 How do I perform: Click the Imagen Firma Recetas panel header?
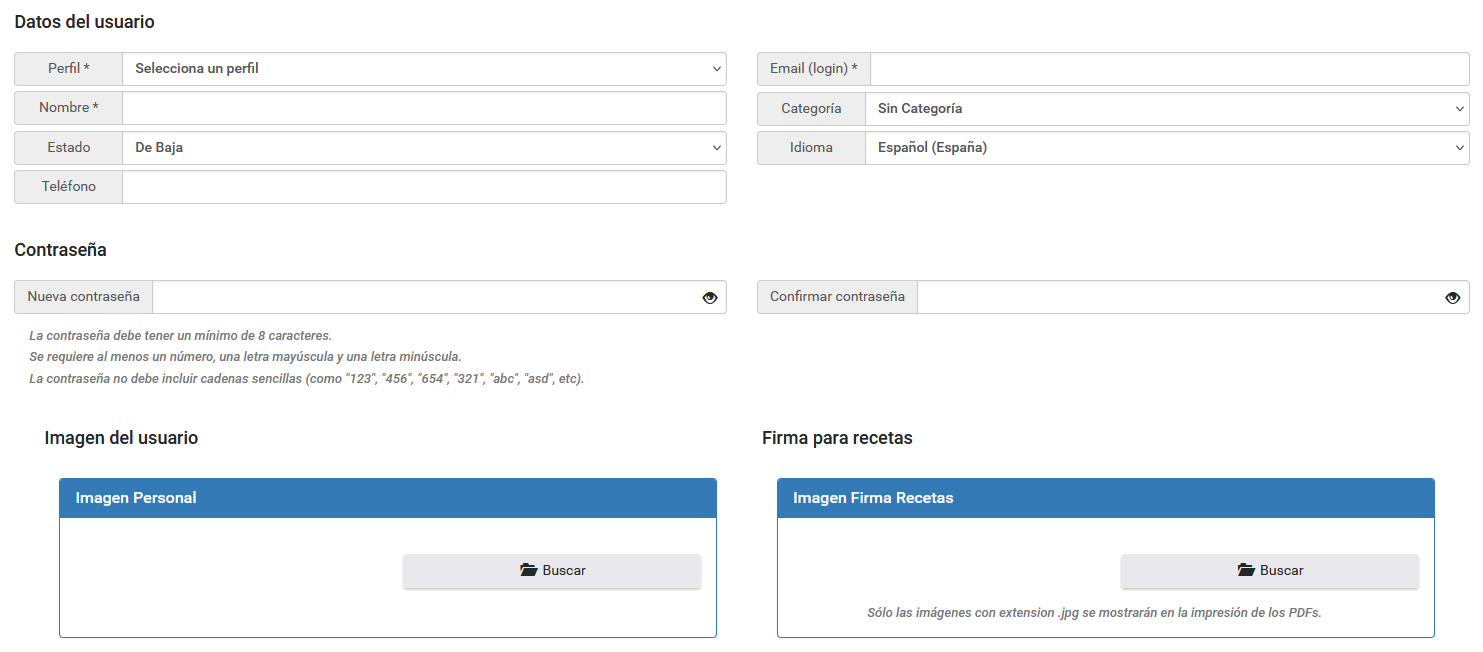[x=1105, y=498]
